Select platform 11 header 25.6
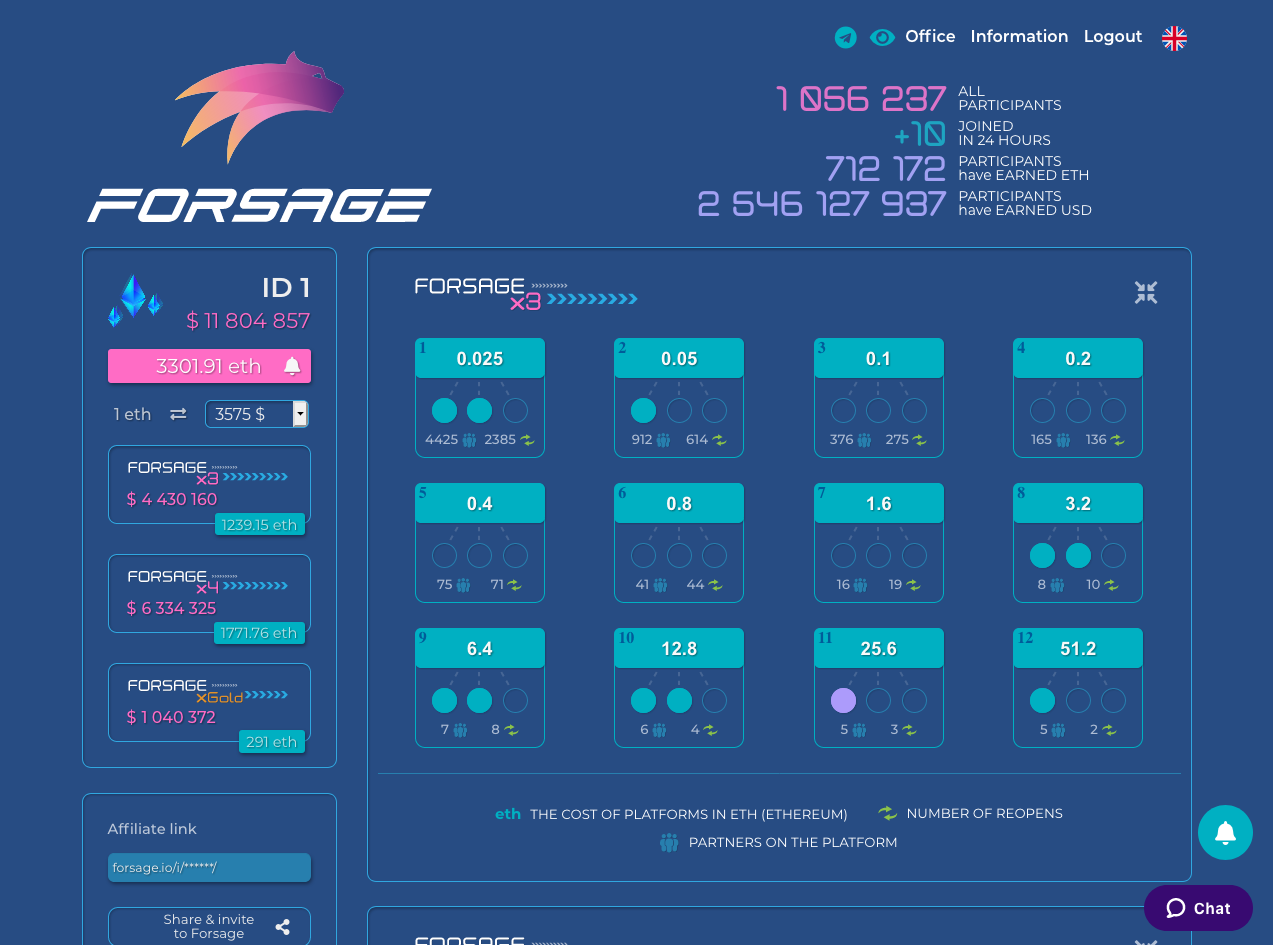Viewport: 1273px width, 945px height. click(x=879, y=648)
